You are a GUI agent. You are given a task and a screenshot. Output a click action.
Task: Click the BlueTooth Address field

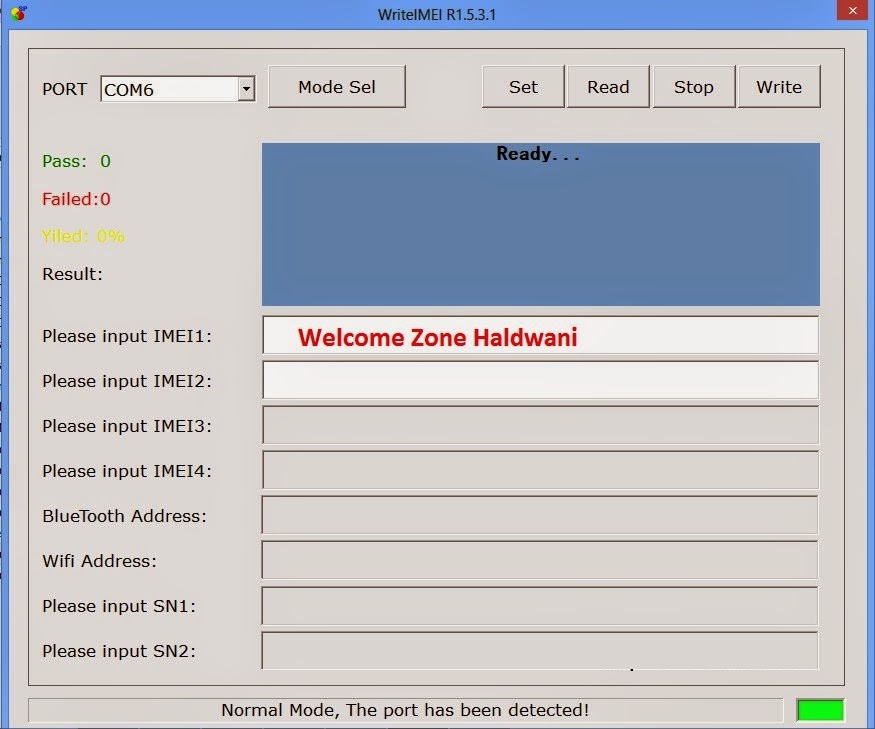540,515
